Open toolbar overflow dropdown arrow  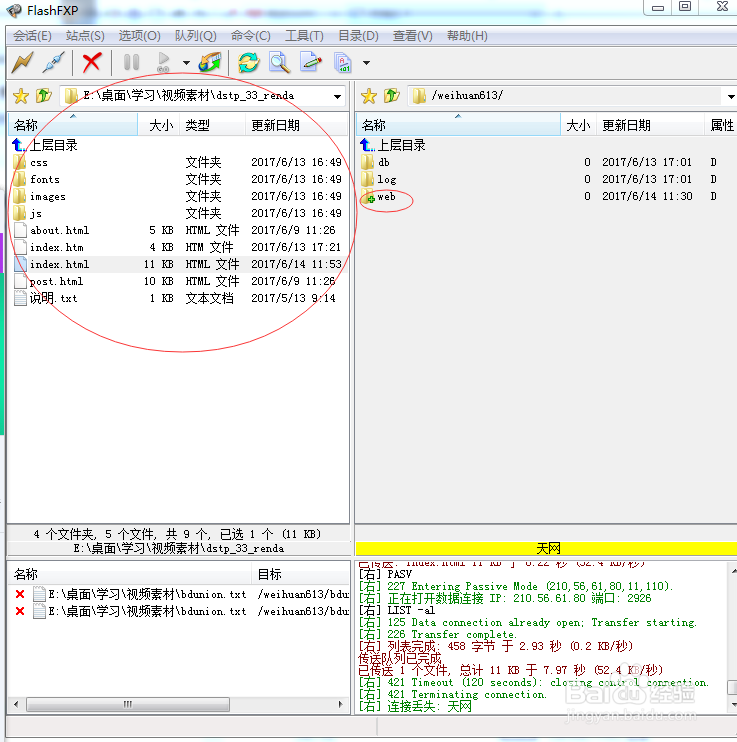366,63
